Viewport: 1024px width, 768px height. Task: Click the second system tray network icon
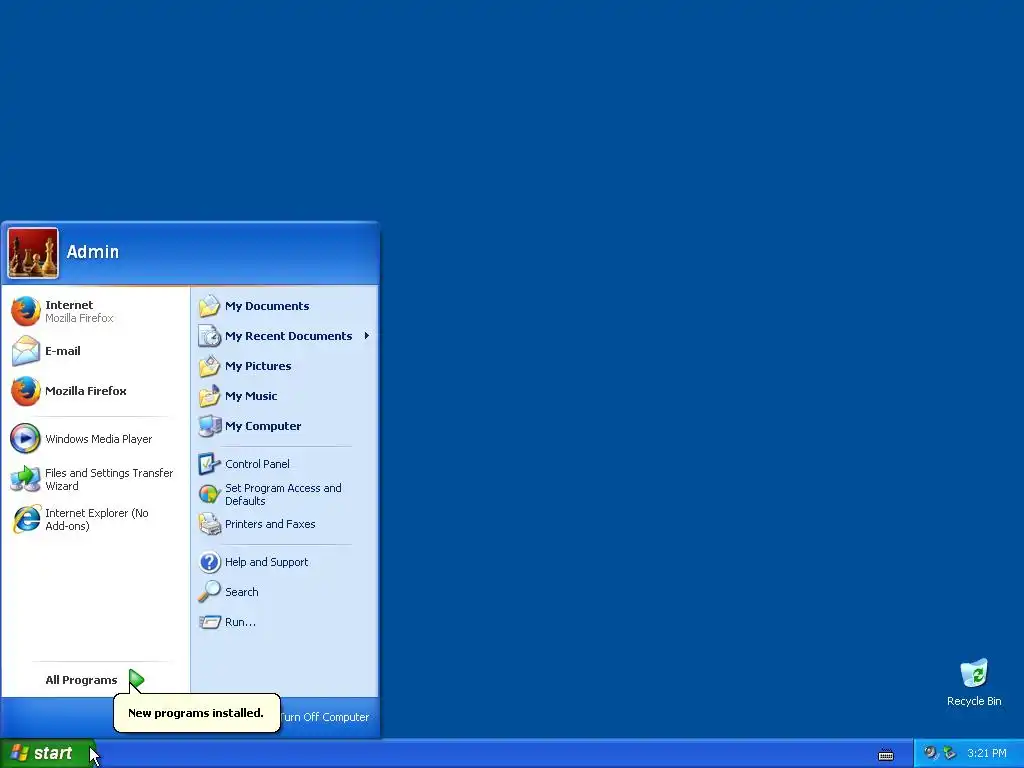point(950,753)
